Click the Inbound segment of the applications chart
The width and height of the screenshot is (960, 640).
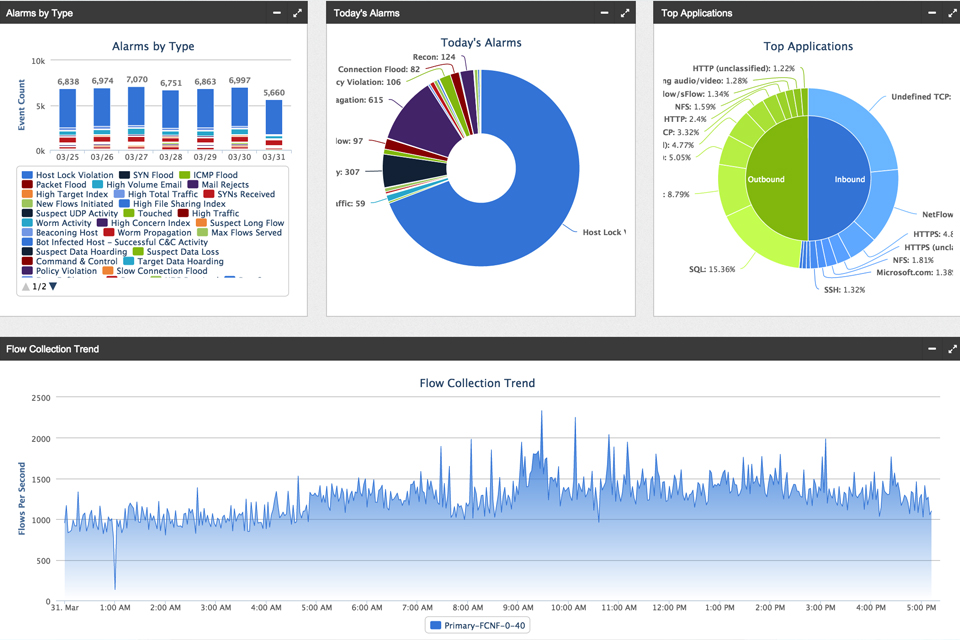pos(849,180)
